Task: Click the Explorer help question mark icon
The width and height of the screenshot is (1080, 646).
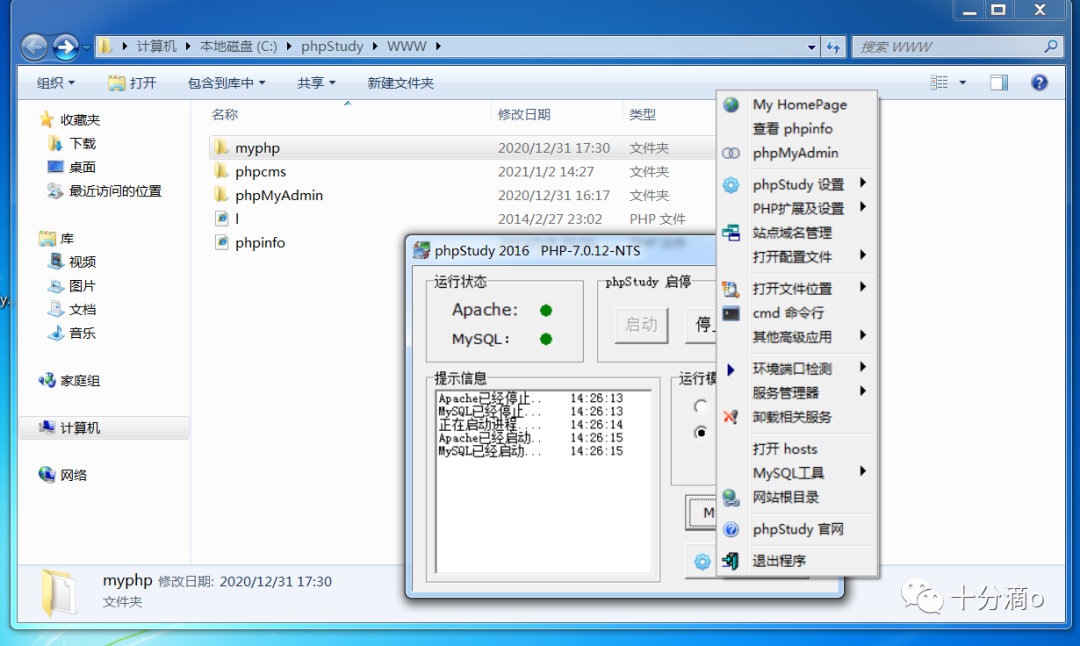Action: pos(1039,83)
